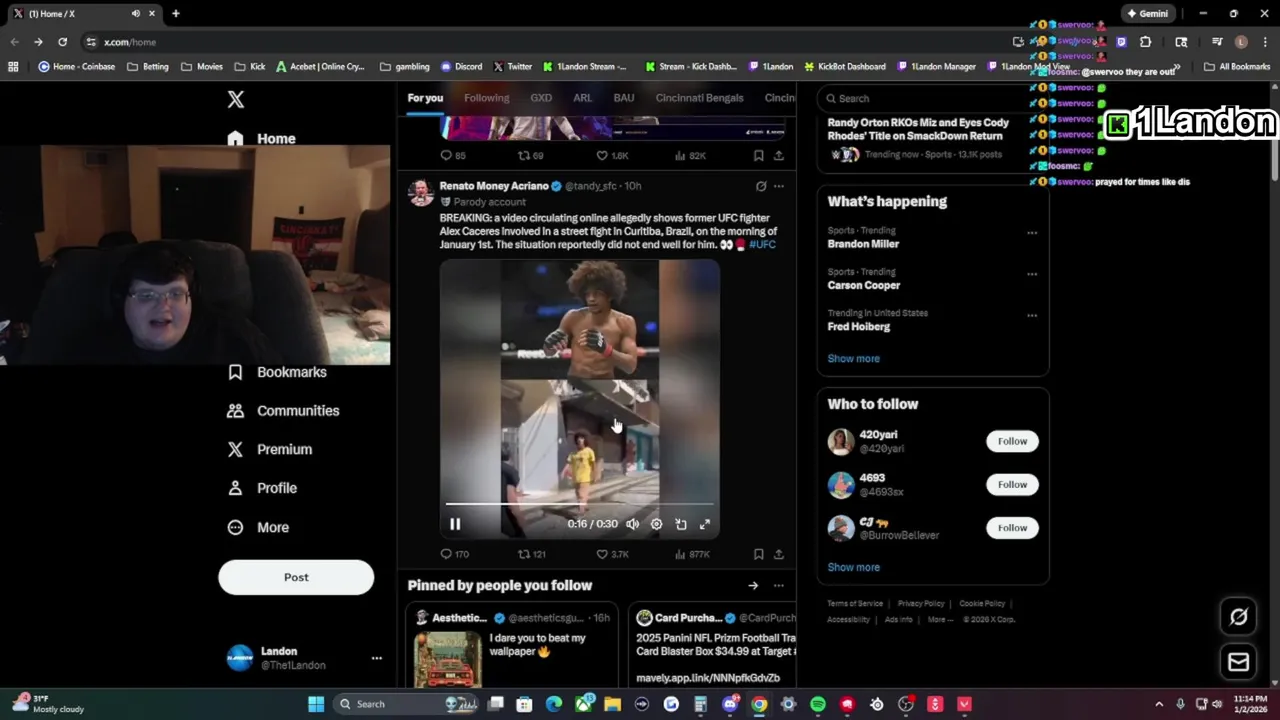The image size is (1280, 720).
Task: Open the Randy Orton RKOs Miz story
Action: pos(918,129)
